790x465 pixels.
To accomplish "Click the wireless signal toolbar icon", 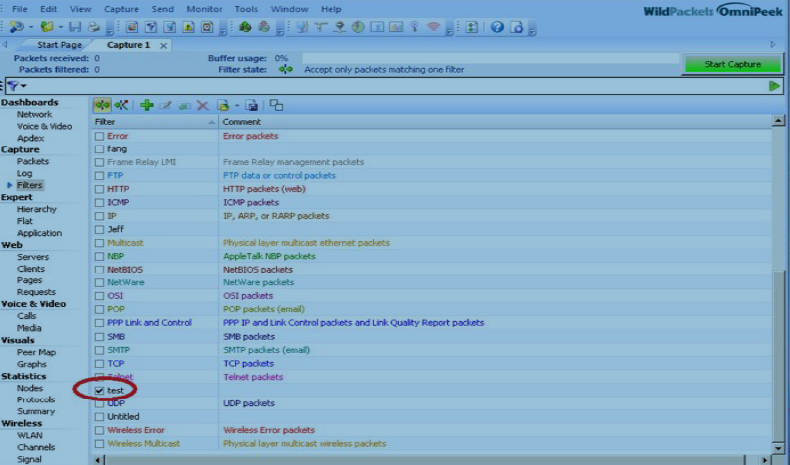I will 433,27.
